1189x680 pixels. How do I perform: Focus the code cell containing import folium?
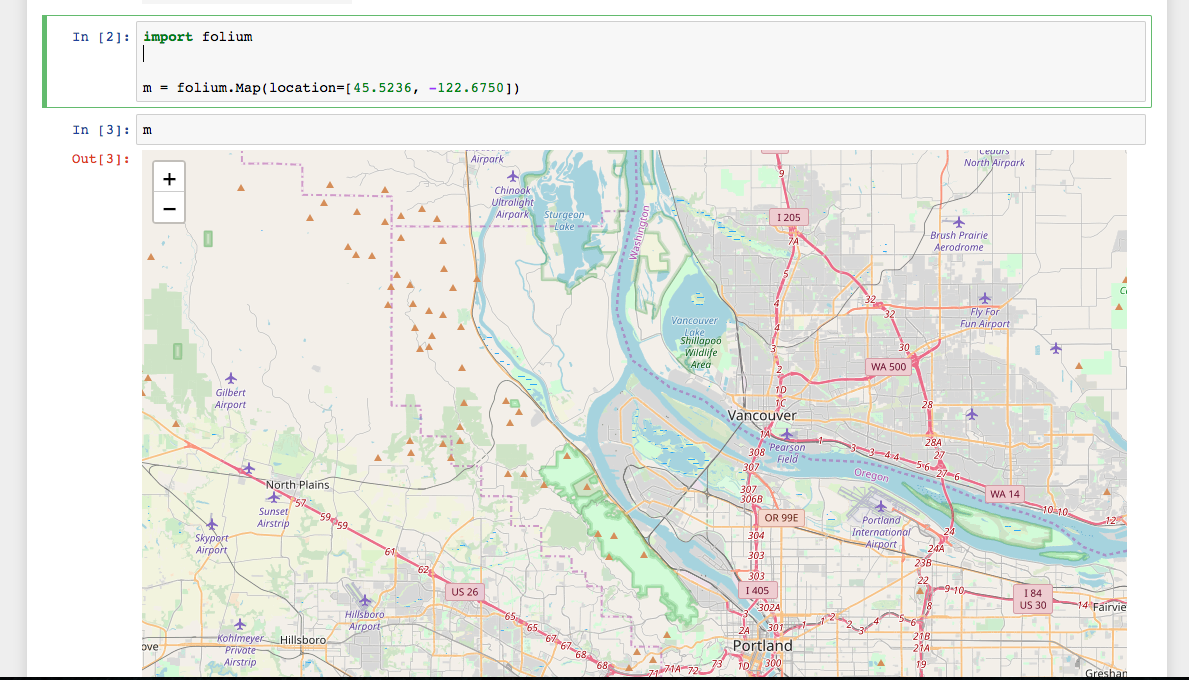point(641,61)
